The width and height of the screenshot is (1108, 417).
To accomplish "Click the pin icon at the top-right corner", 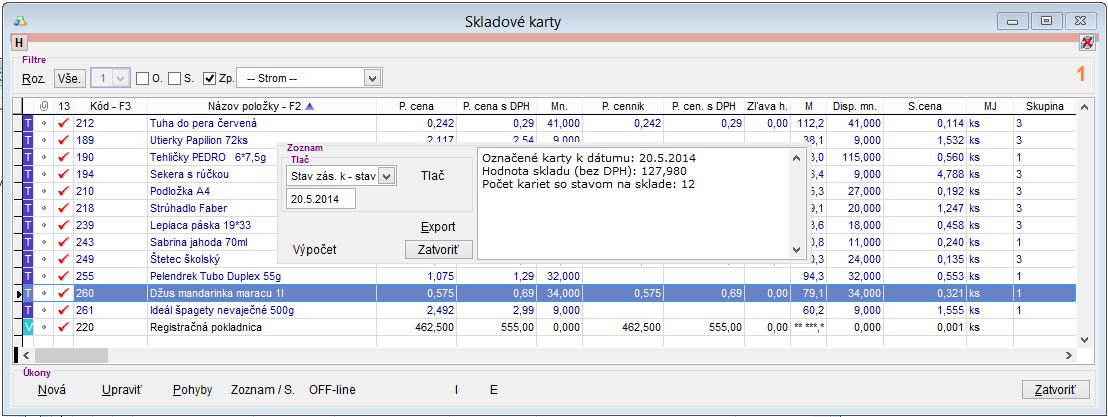I will pos(1087,42).
